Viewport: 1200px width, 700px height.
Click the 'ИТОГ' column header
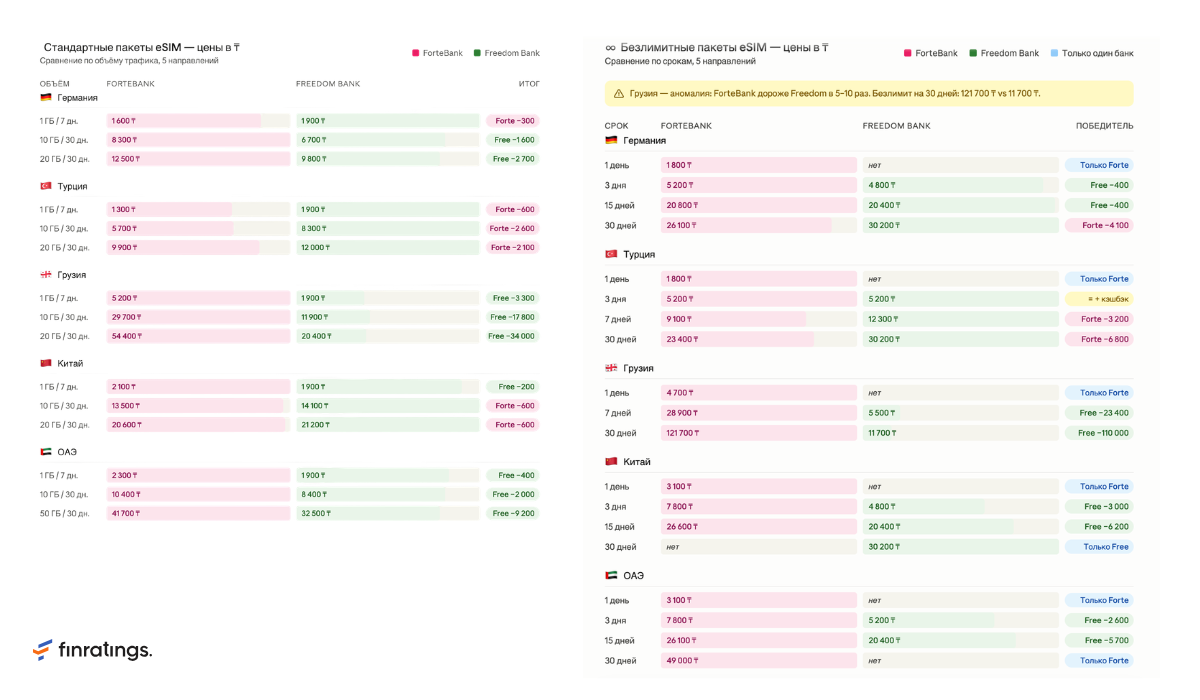pos(529,83)
